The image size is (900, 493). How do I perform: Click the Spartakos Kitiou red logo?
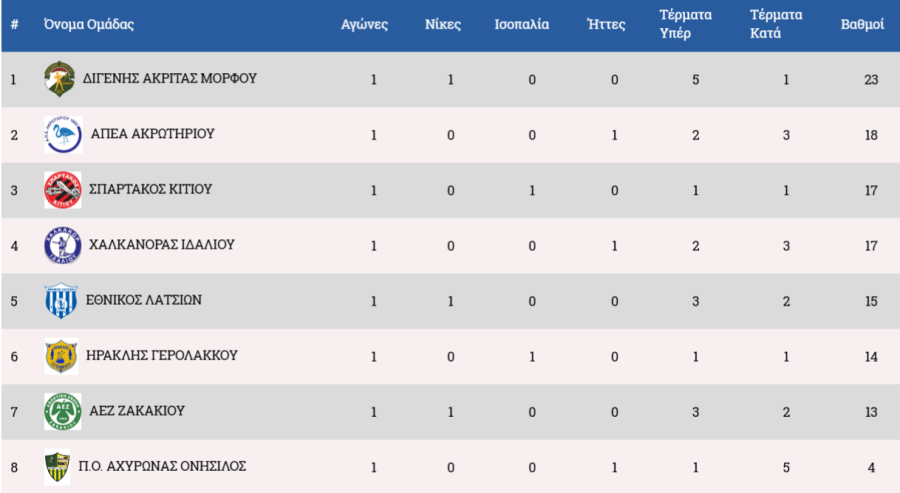pos(61,190)
